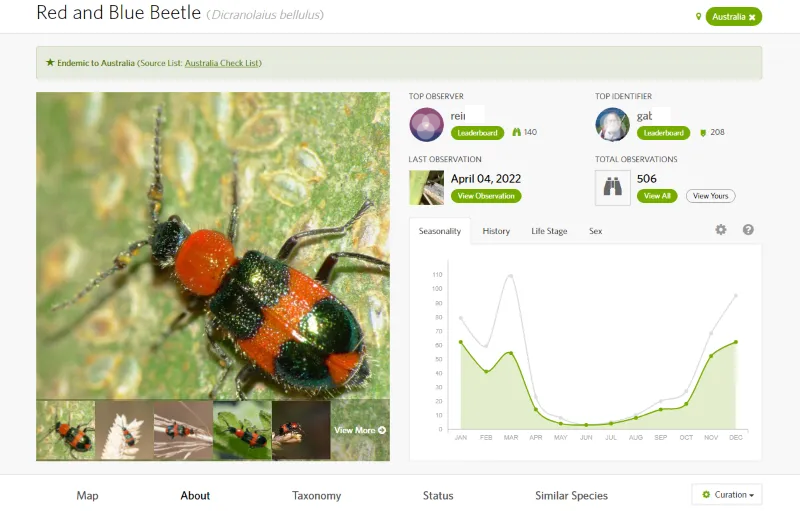Viewport: 800px width, 511px height.
Task: Open top observer's avatar
Action: [427, 125]
